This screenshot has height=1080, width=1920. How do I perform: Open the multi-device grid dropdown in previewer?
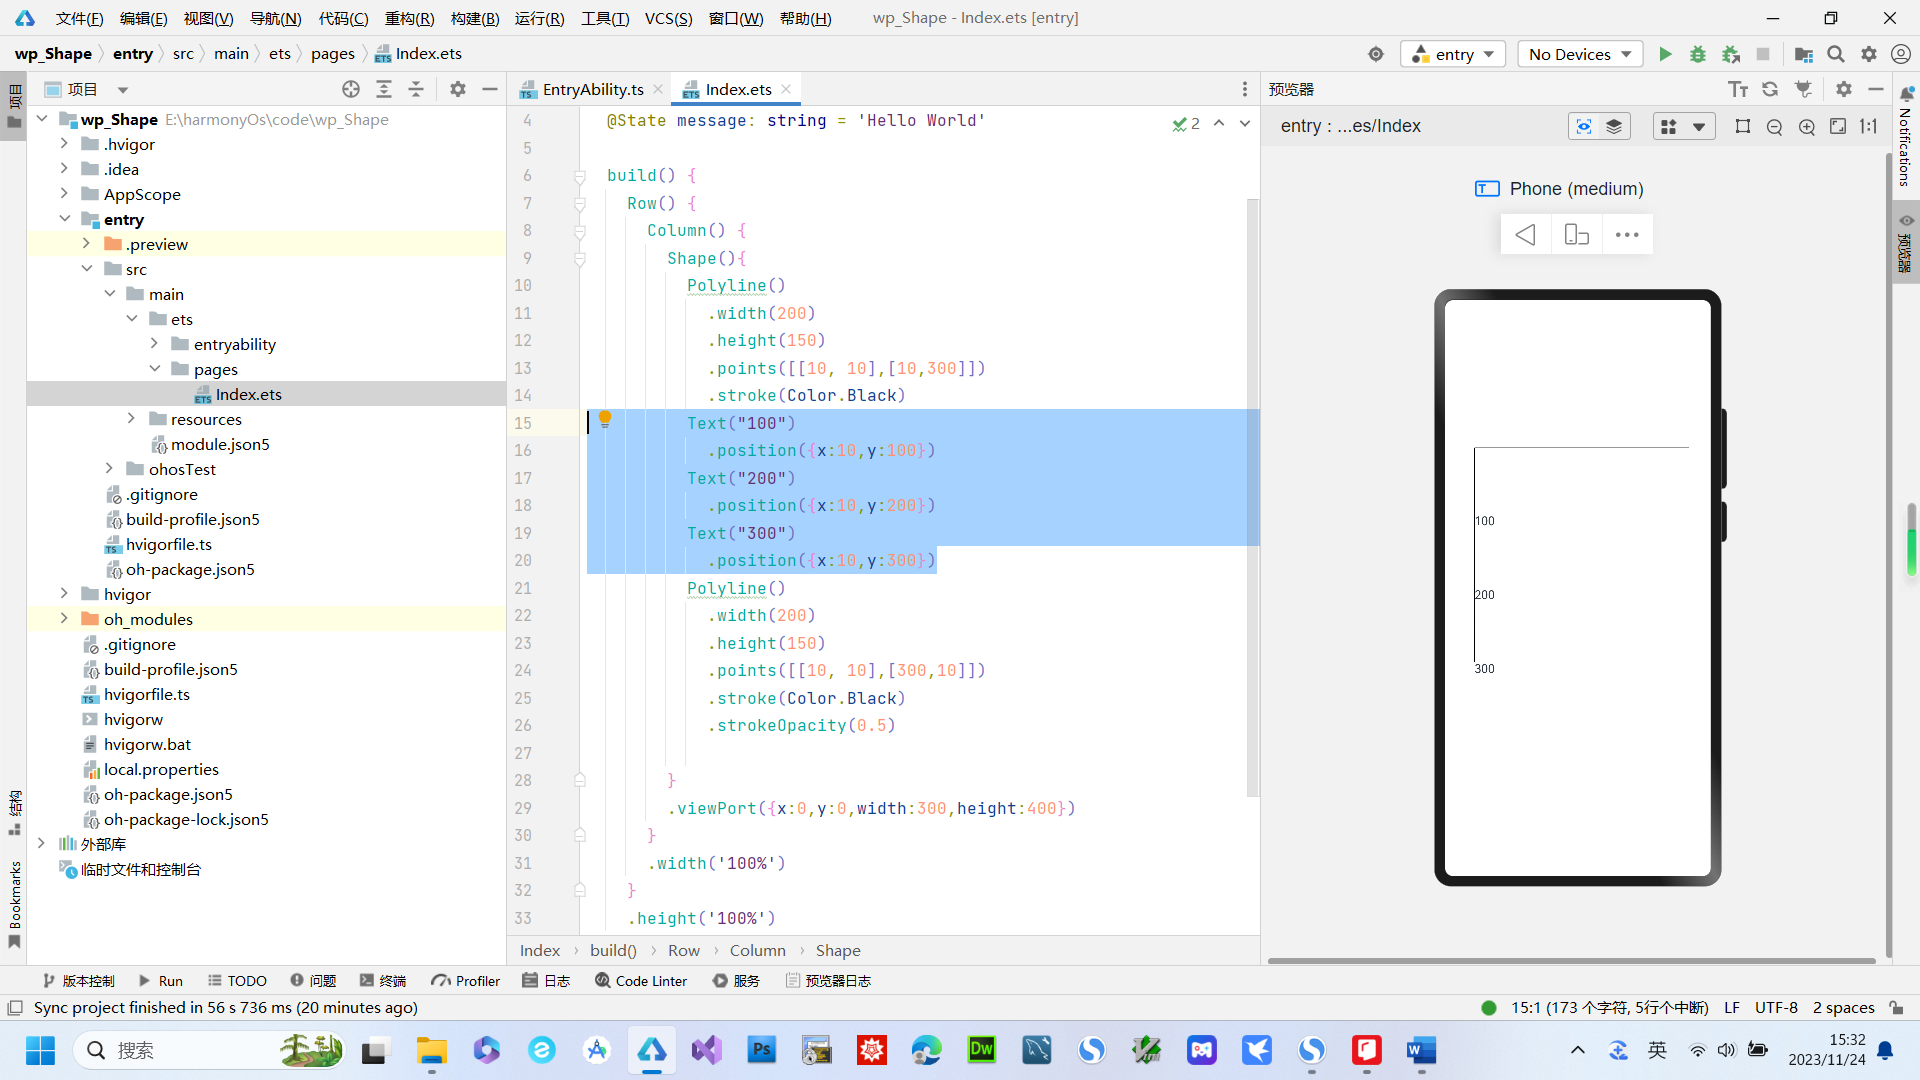point(1683,126)
